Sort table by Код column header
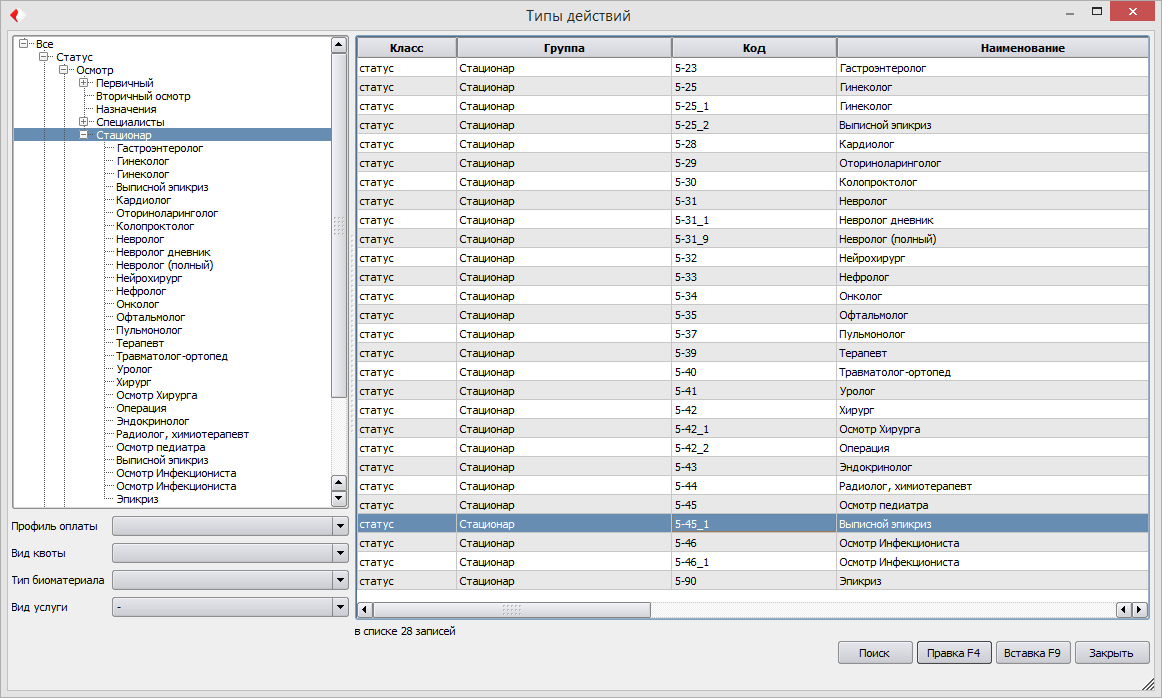This screenshot has height=698, width=1162. 754,48
